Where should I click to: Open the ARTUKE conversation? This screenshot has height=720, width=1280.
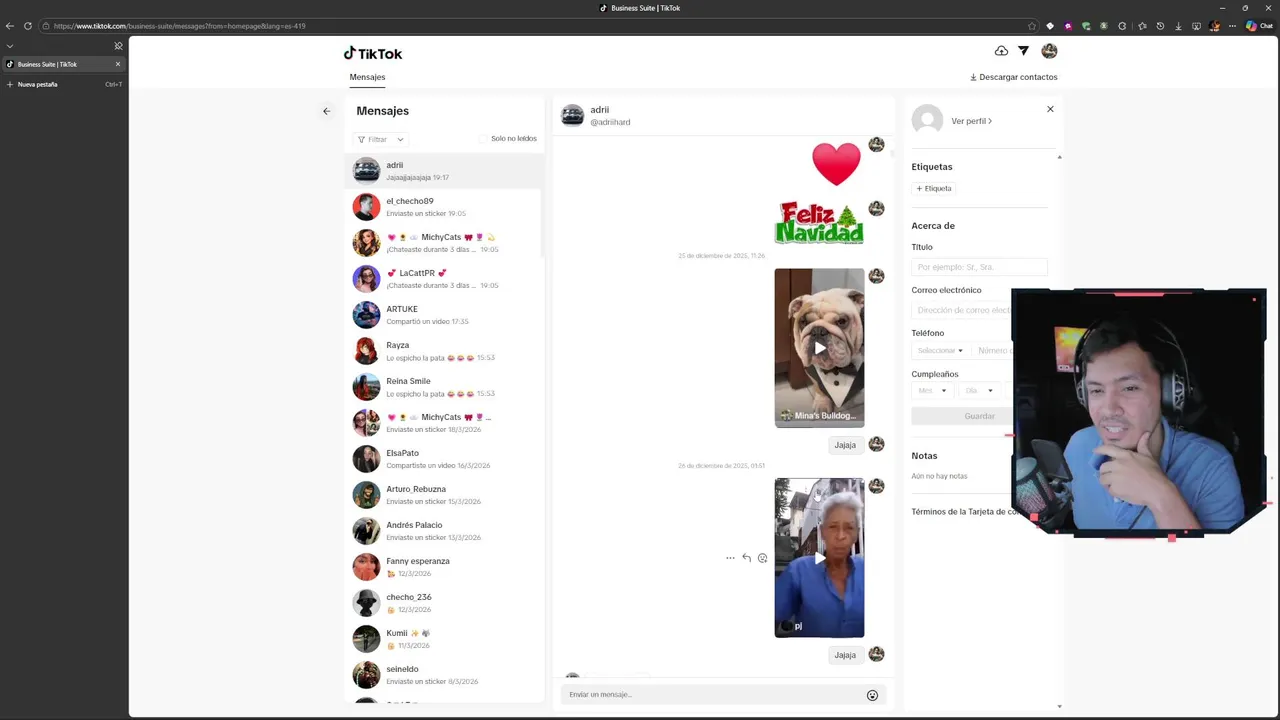445,315
